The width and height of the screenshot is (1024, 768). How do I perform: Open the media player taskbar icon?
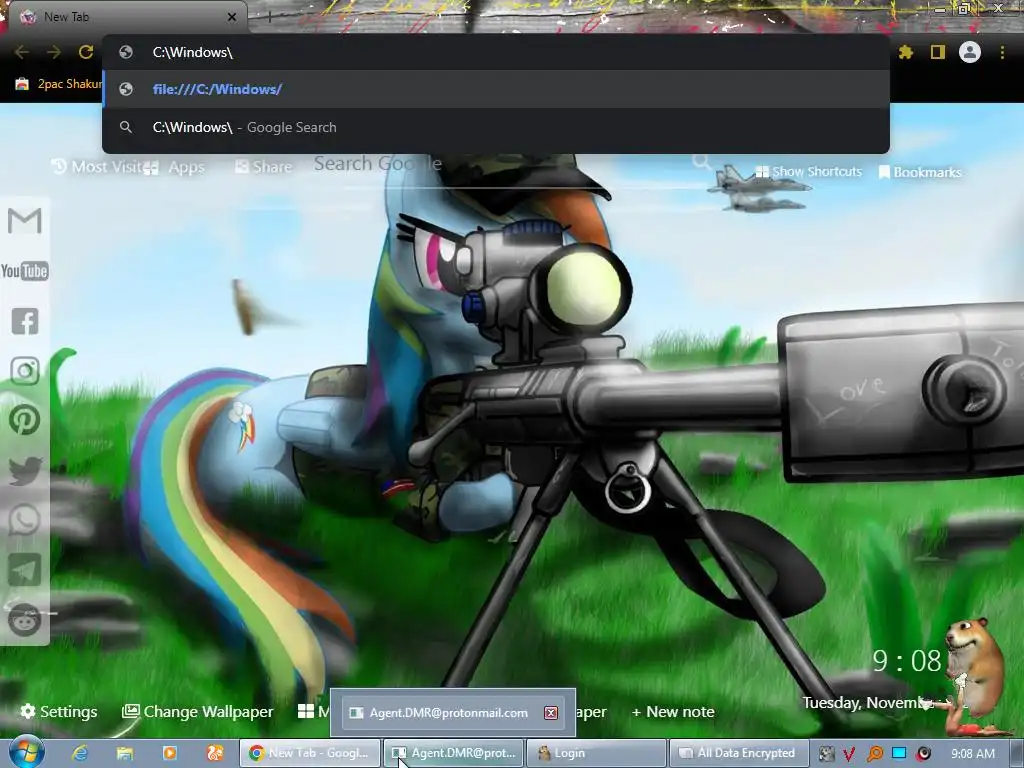click(170, 753)
